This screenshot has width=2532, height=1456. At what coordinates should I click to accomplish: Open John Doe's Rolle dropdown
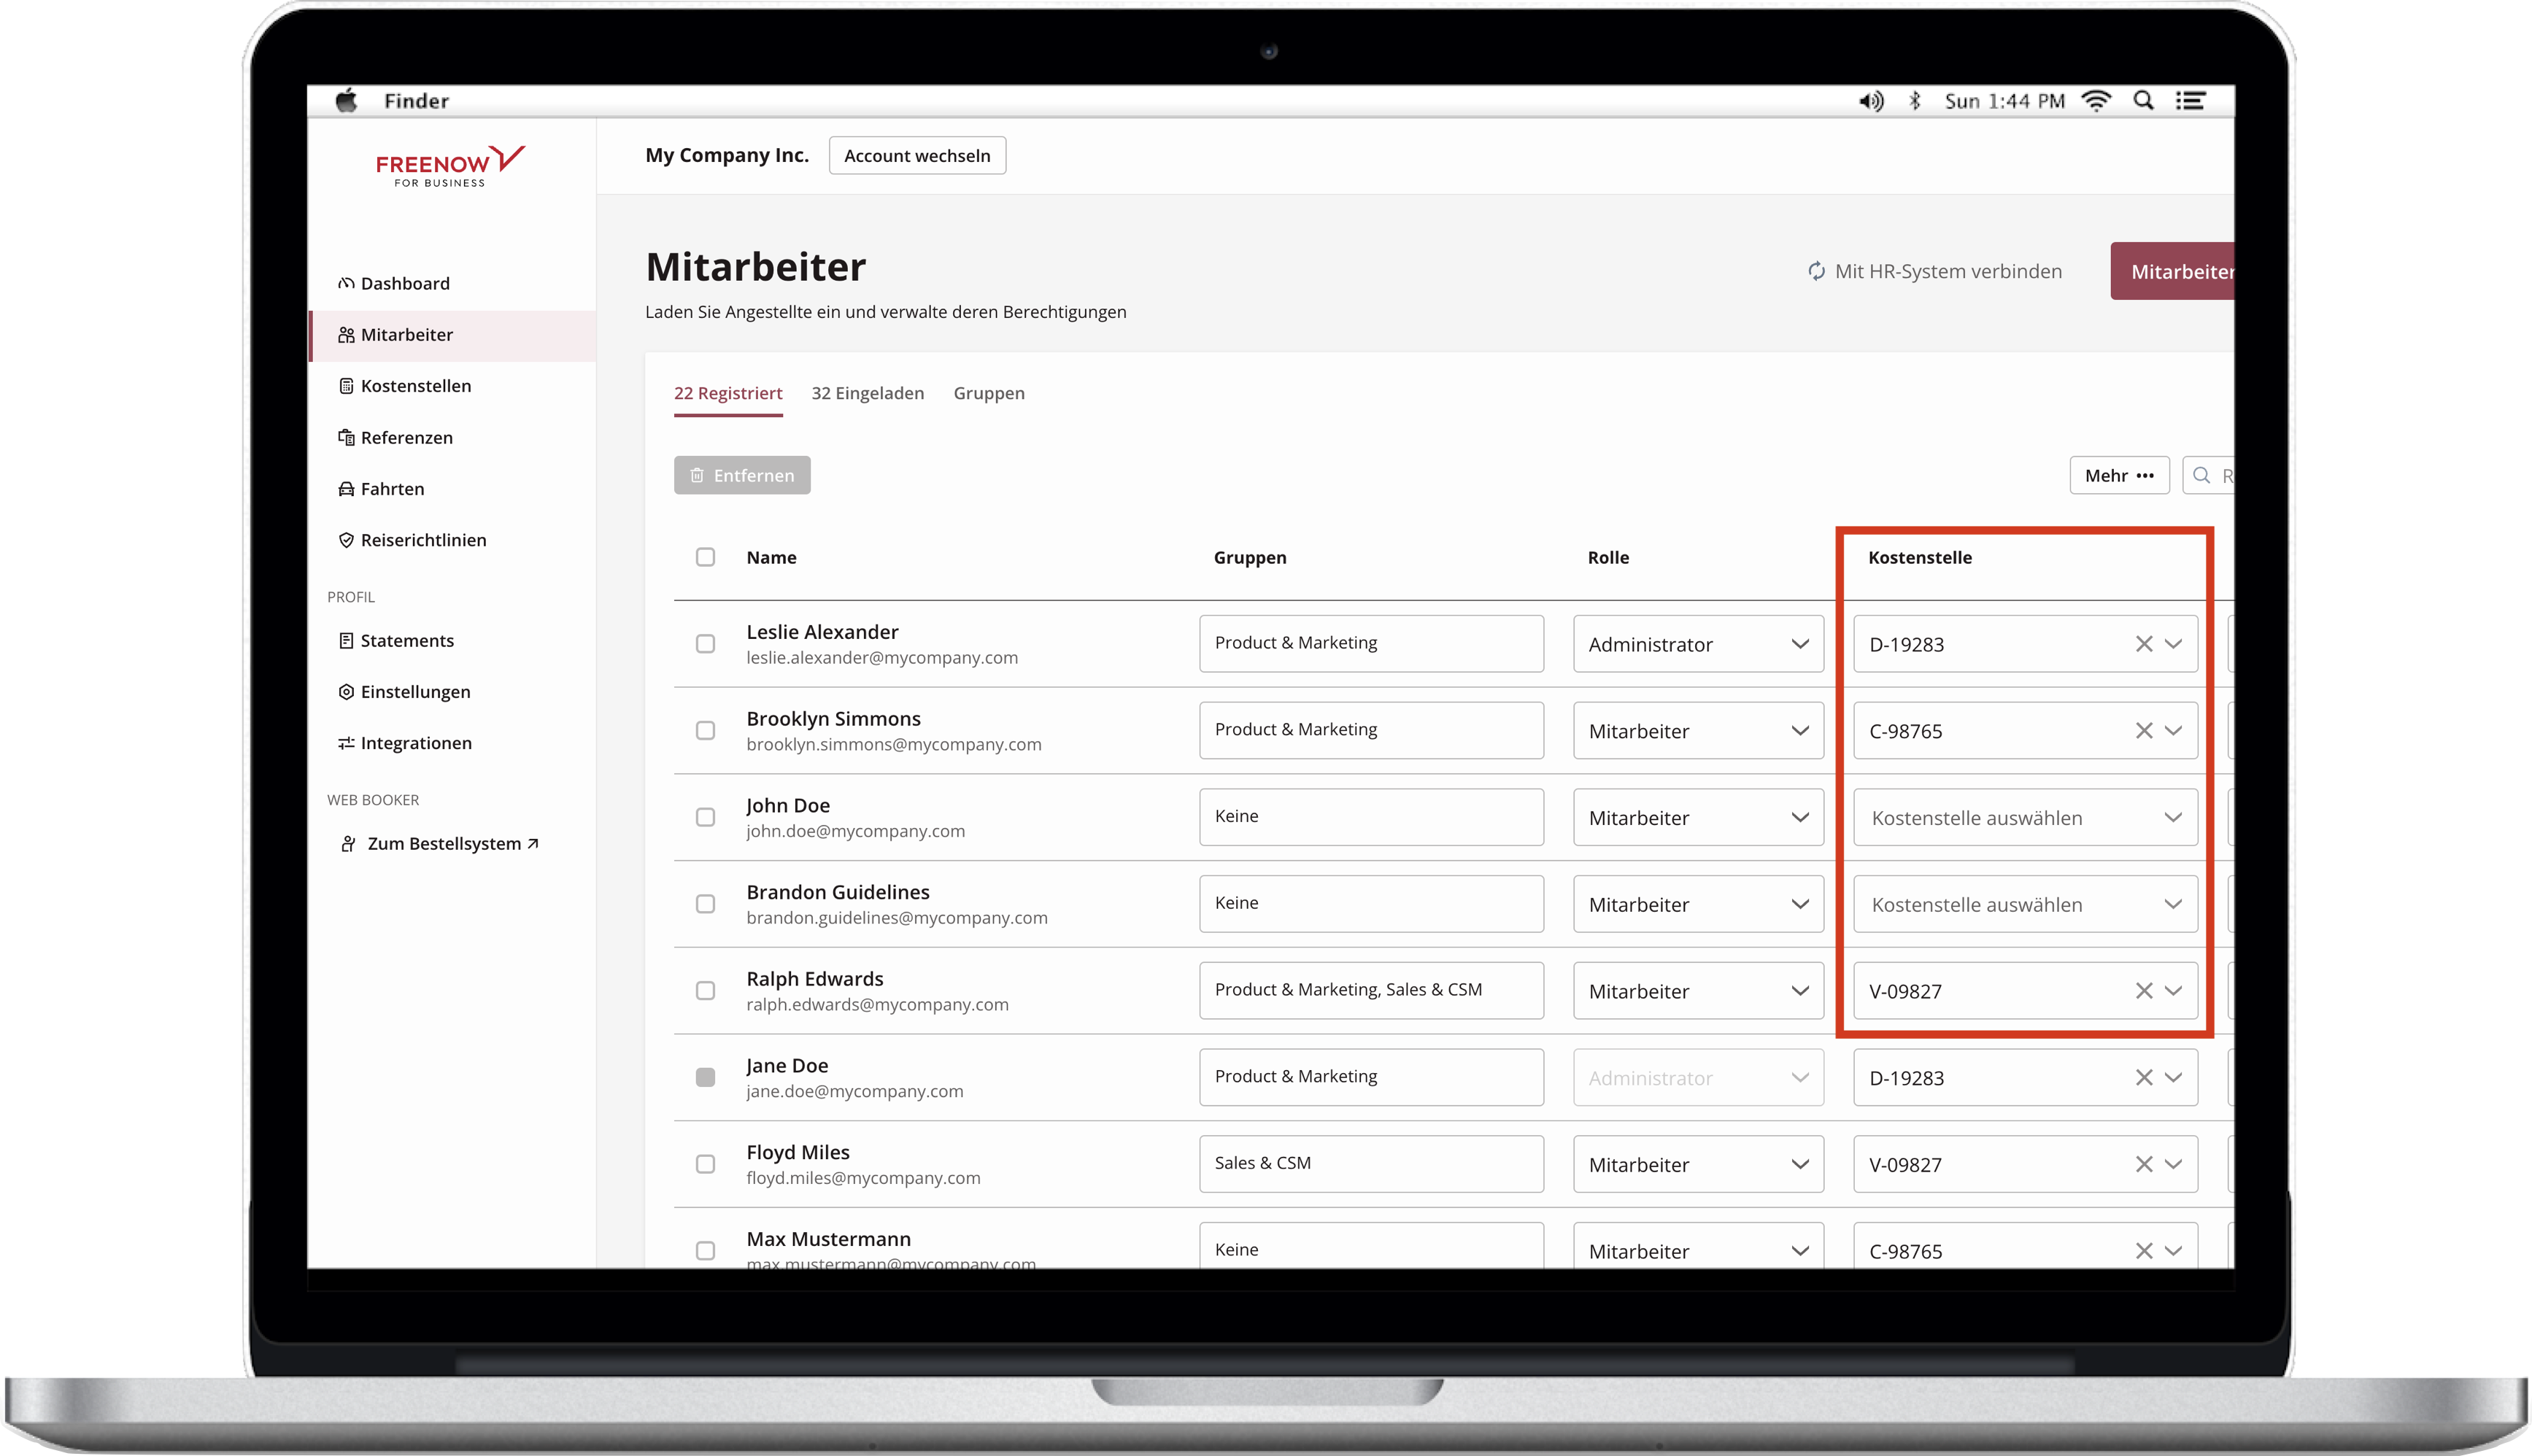pos(1698,817)
